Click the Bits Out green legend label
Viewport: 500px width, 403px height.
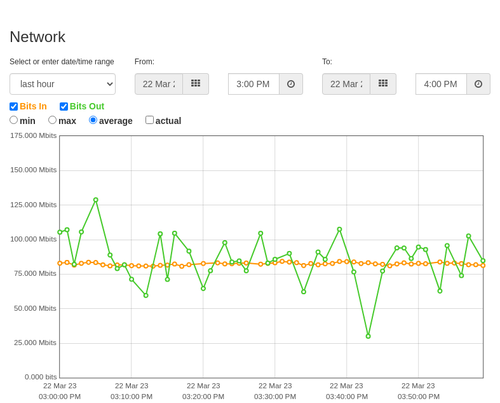[x=87, y=106]
